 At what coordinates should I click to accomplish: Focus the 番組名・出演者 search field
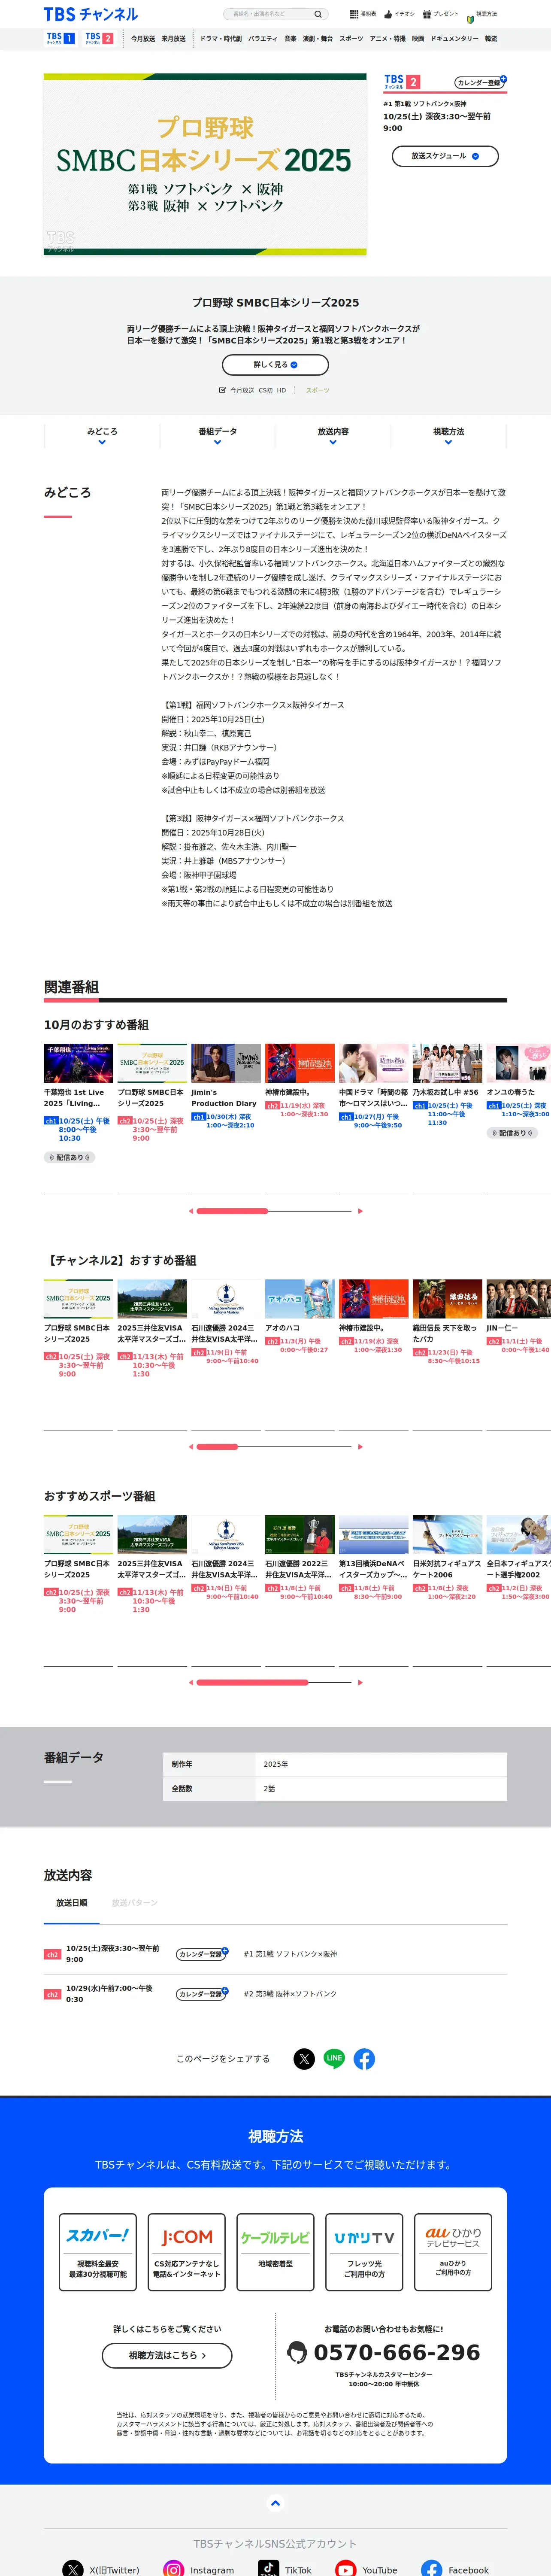tap(270, 14)
